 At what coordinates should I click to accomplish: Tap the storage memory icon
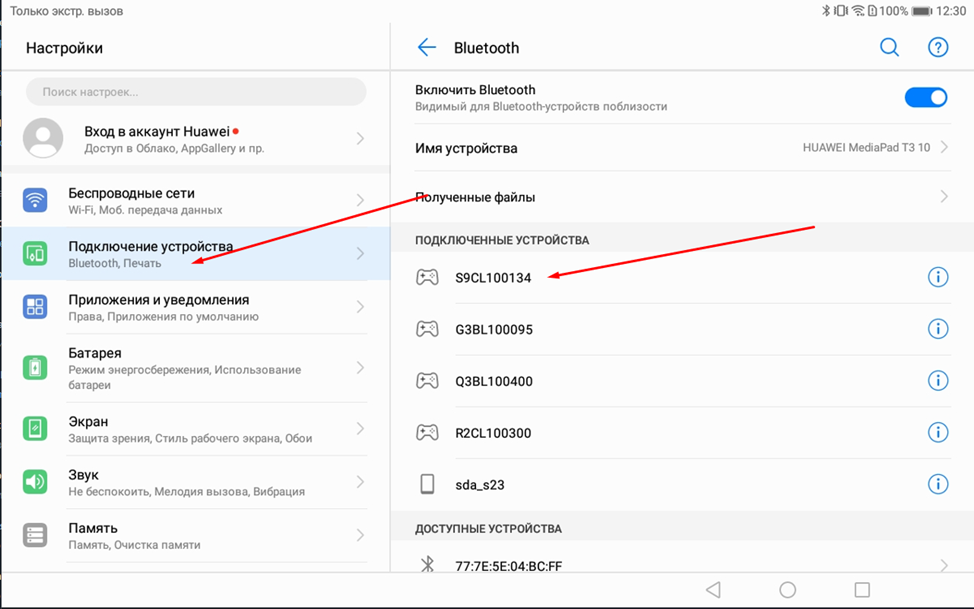point(35,535)
